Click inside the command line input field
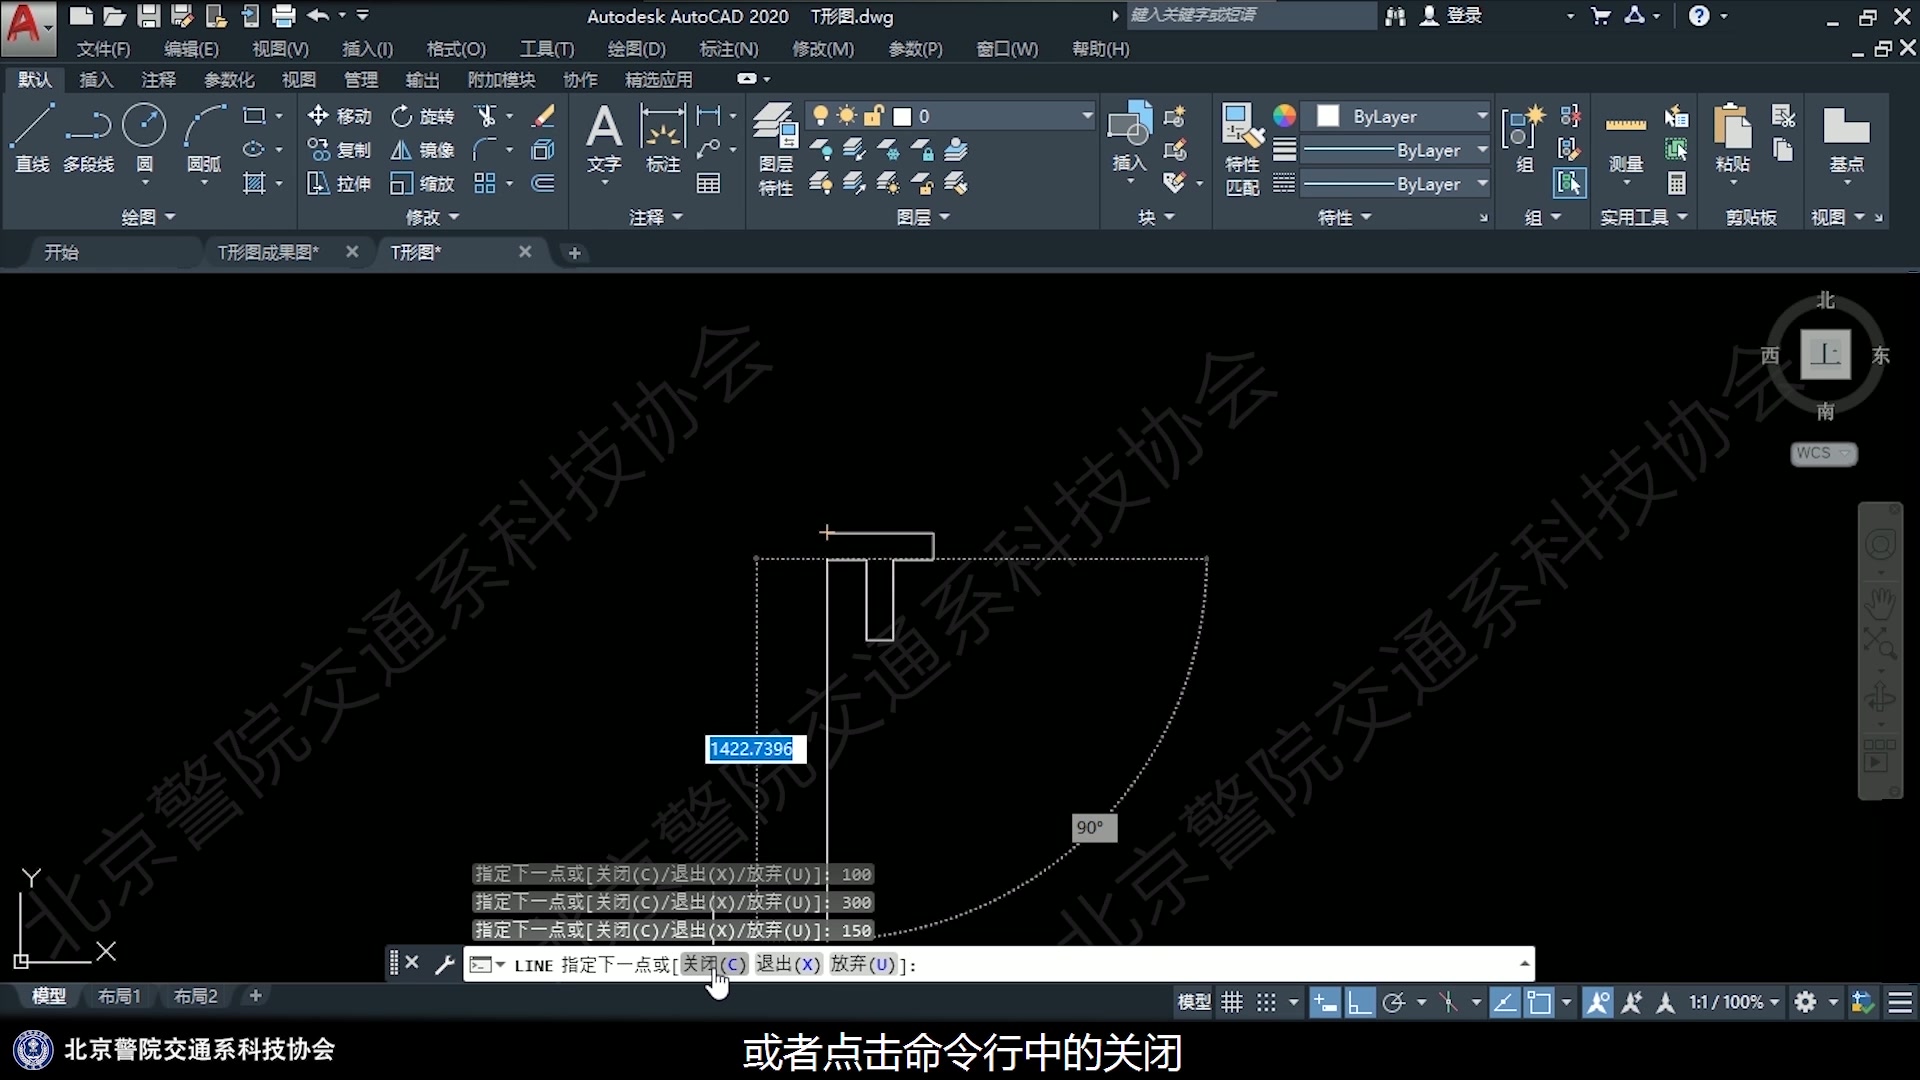This screenshot has width=1920, height=1080. [1100, 965]
